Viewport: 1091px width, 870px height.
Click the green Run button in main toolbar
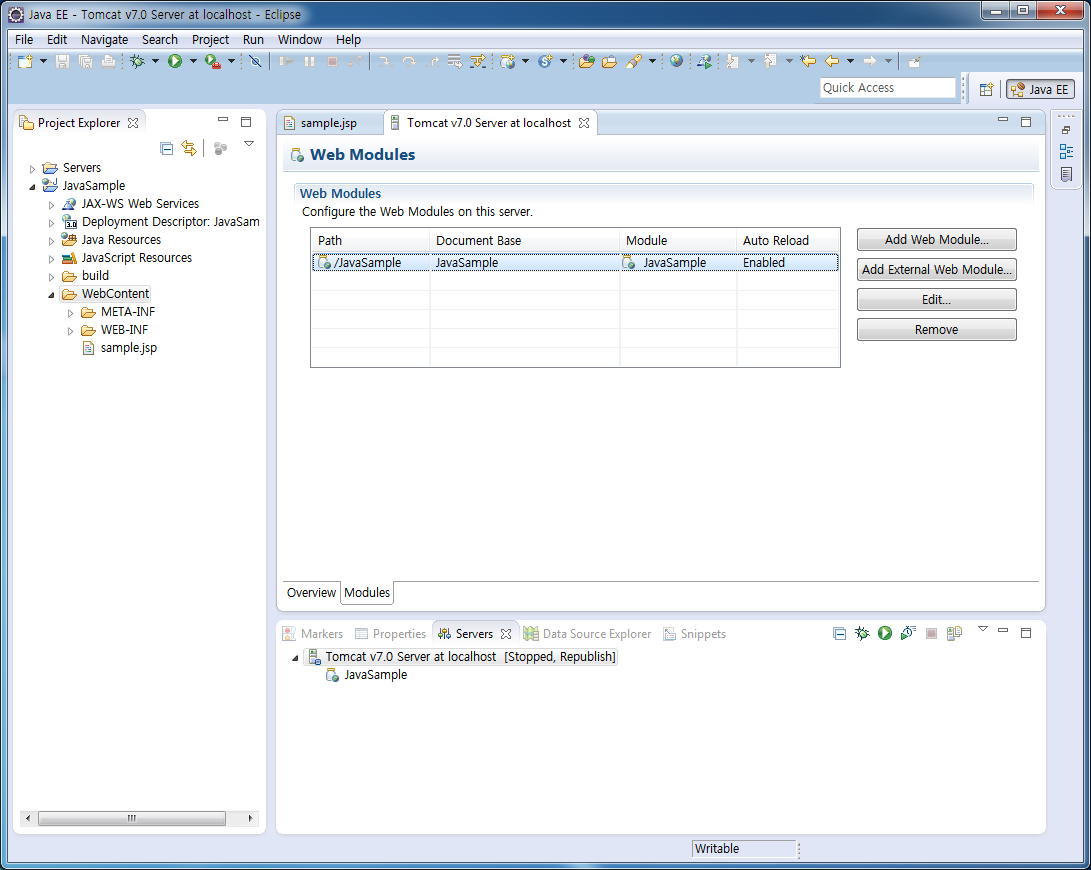175,61
